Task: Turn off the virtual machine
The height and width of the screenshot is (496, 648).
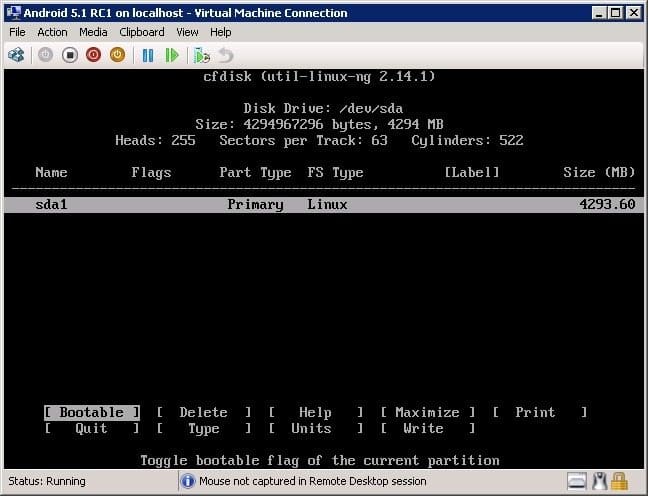Action: pyautogui.click(x=70, y=55)
